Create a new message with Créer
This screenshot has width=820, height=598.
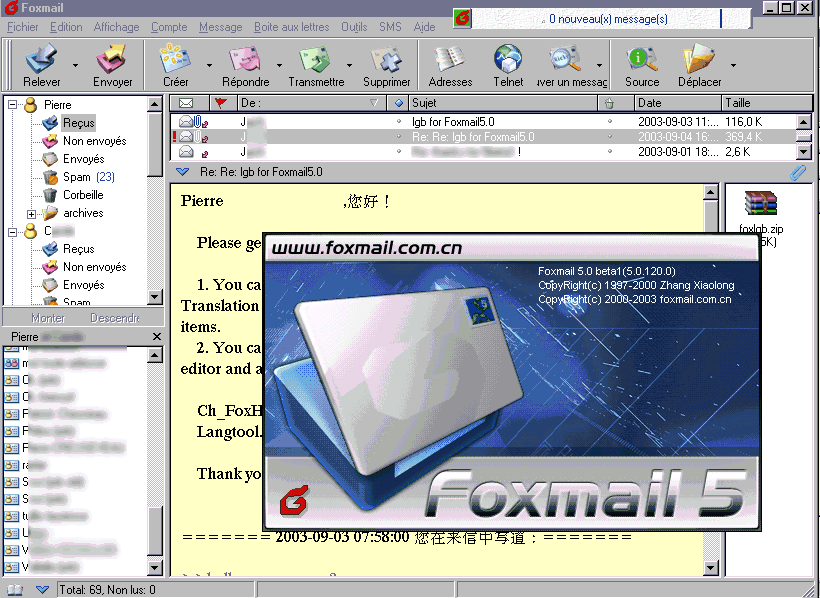point(175,59)
